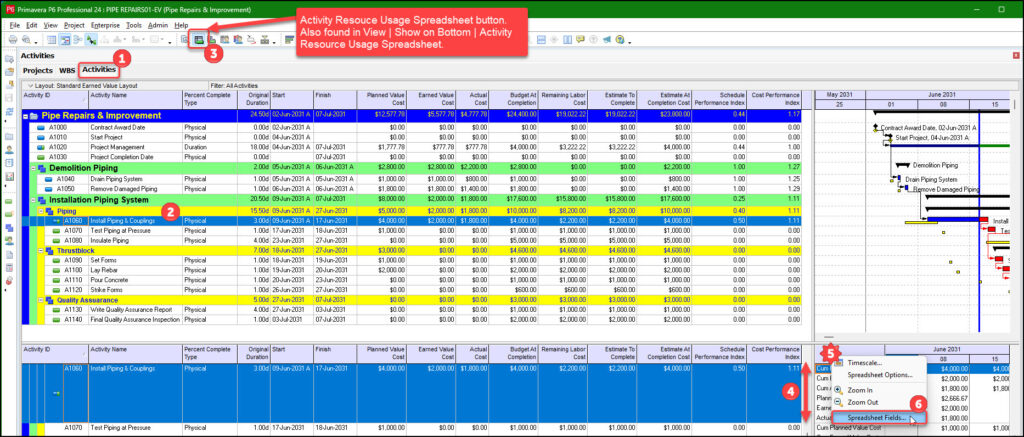The height and width of the screenshot is (437, 1024).
Task: Open the Resource Usage Spreadsheet icon
Action: [x=225, y=39]
